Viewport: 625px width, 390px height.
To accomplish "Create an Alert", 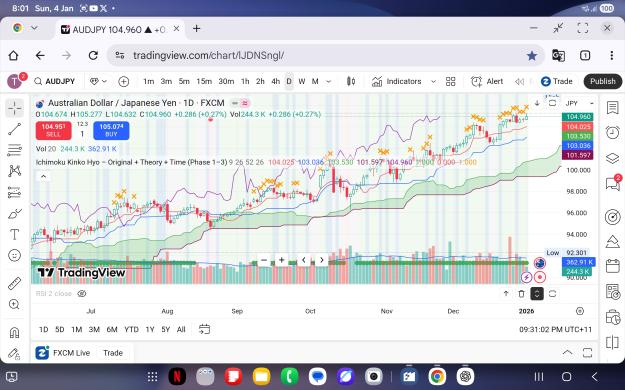I will [x=487, y=81].
